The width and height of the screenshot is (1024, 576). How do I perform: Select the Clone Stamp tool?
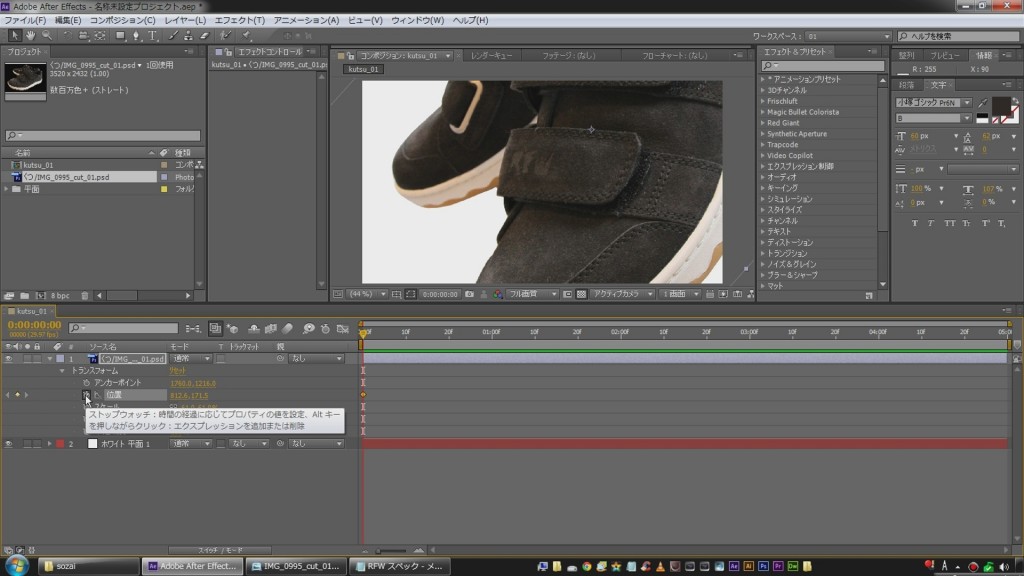point(188,36)
